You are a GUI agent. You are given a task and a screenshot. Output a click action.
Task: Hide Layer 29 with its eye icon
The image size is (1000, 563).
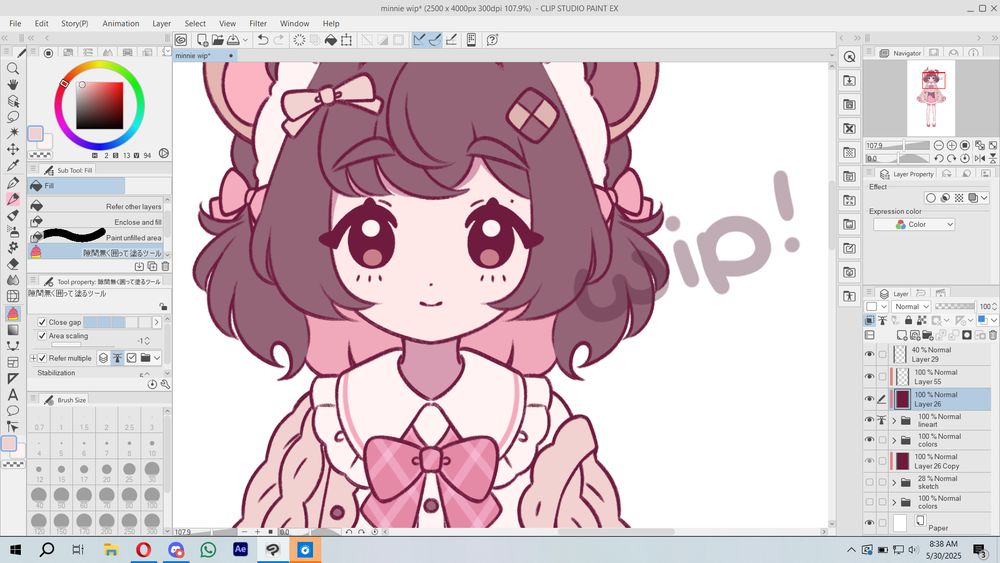(869, 355)
